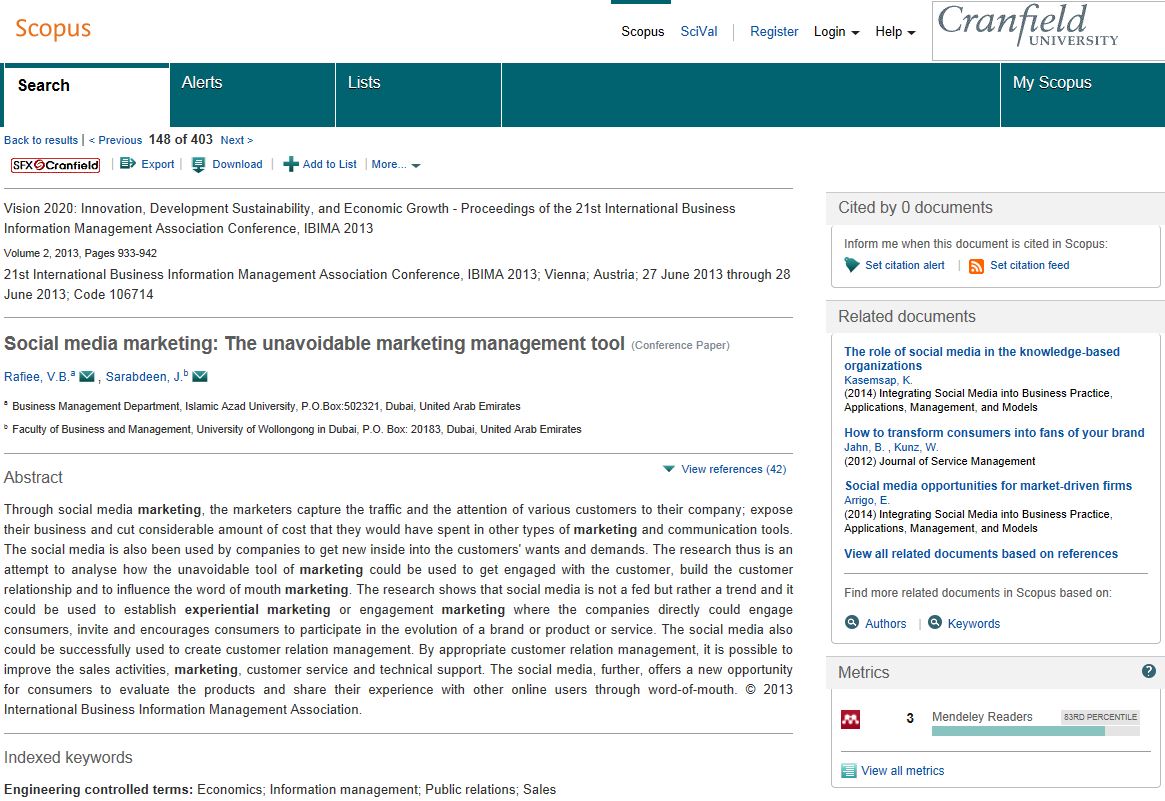This screenshot has width=1165, height=801.
Task: Click Back to results link
Action: [x=41, y=140]
